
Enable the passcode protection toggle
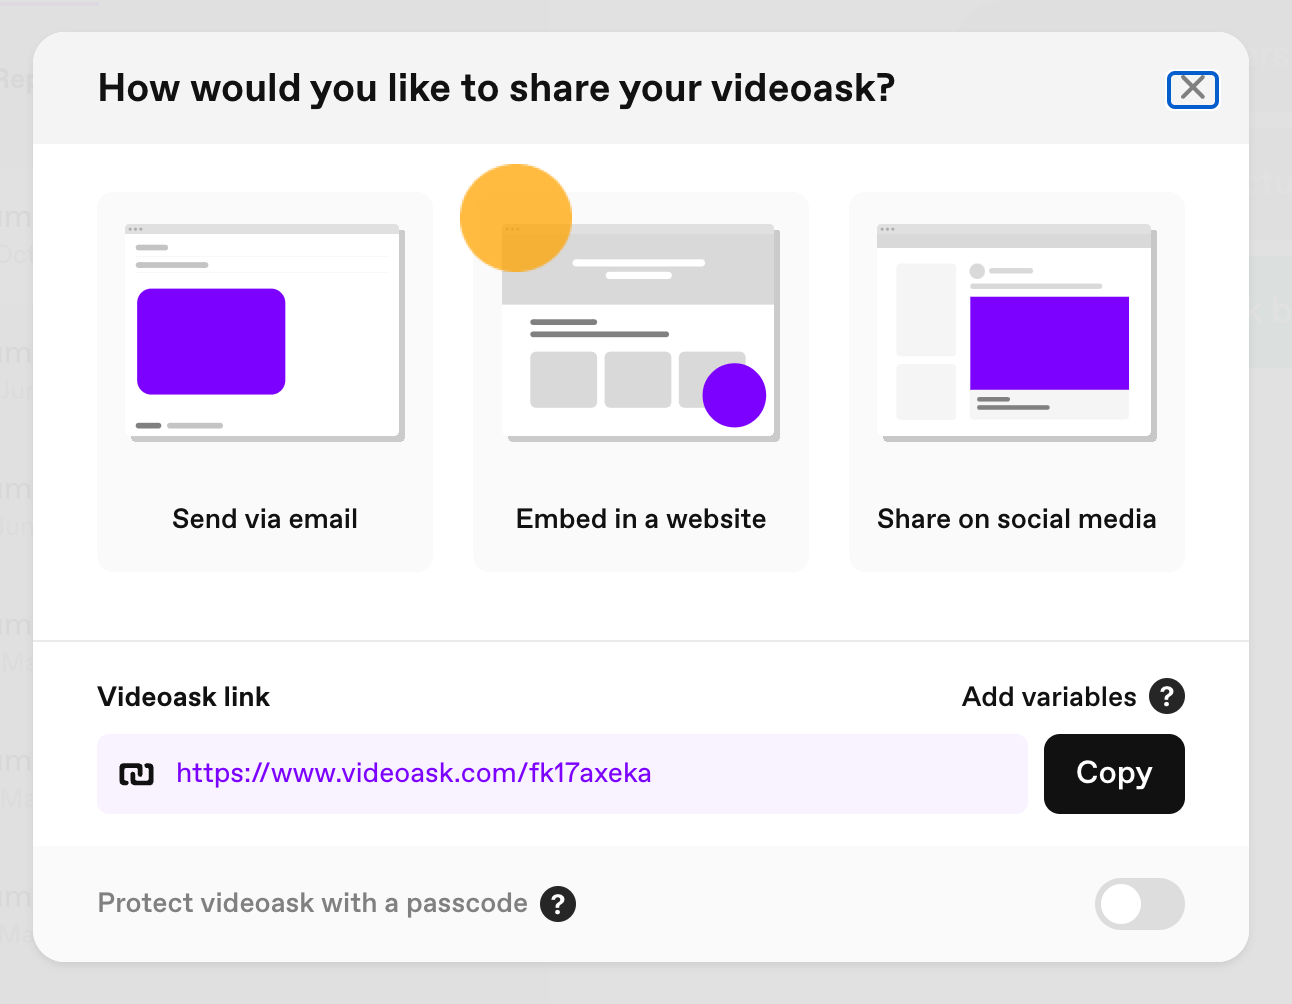click(x=1140, y=904)
